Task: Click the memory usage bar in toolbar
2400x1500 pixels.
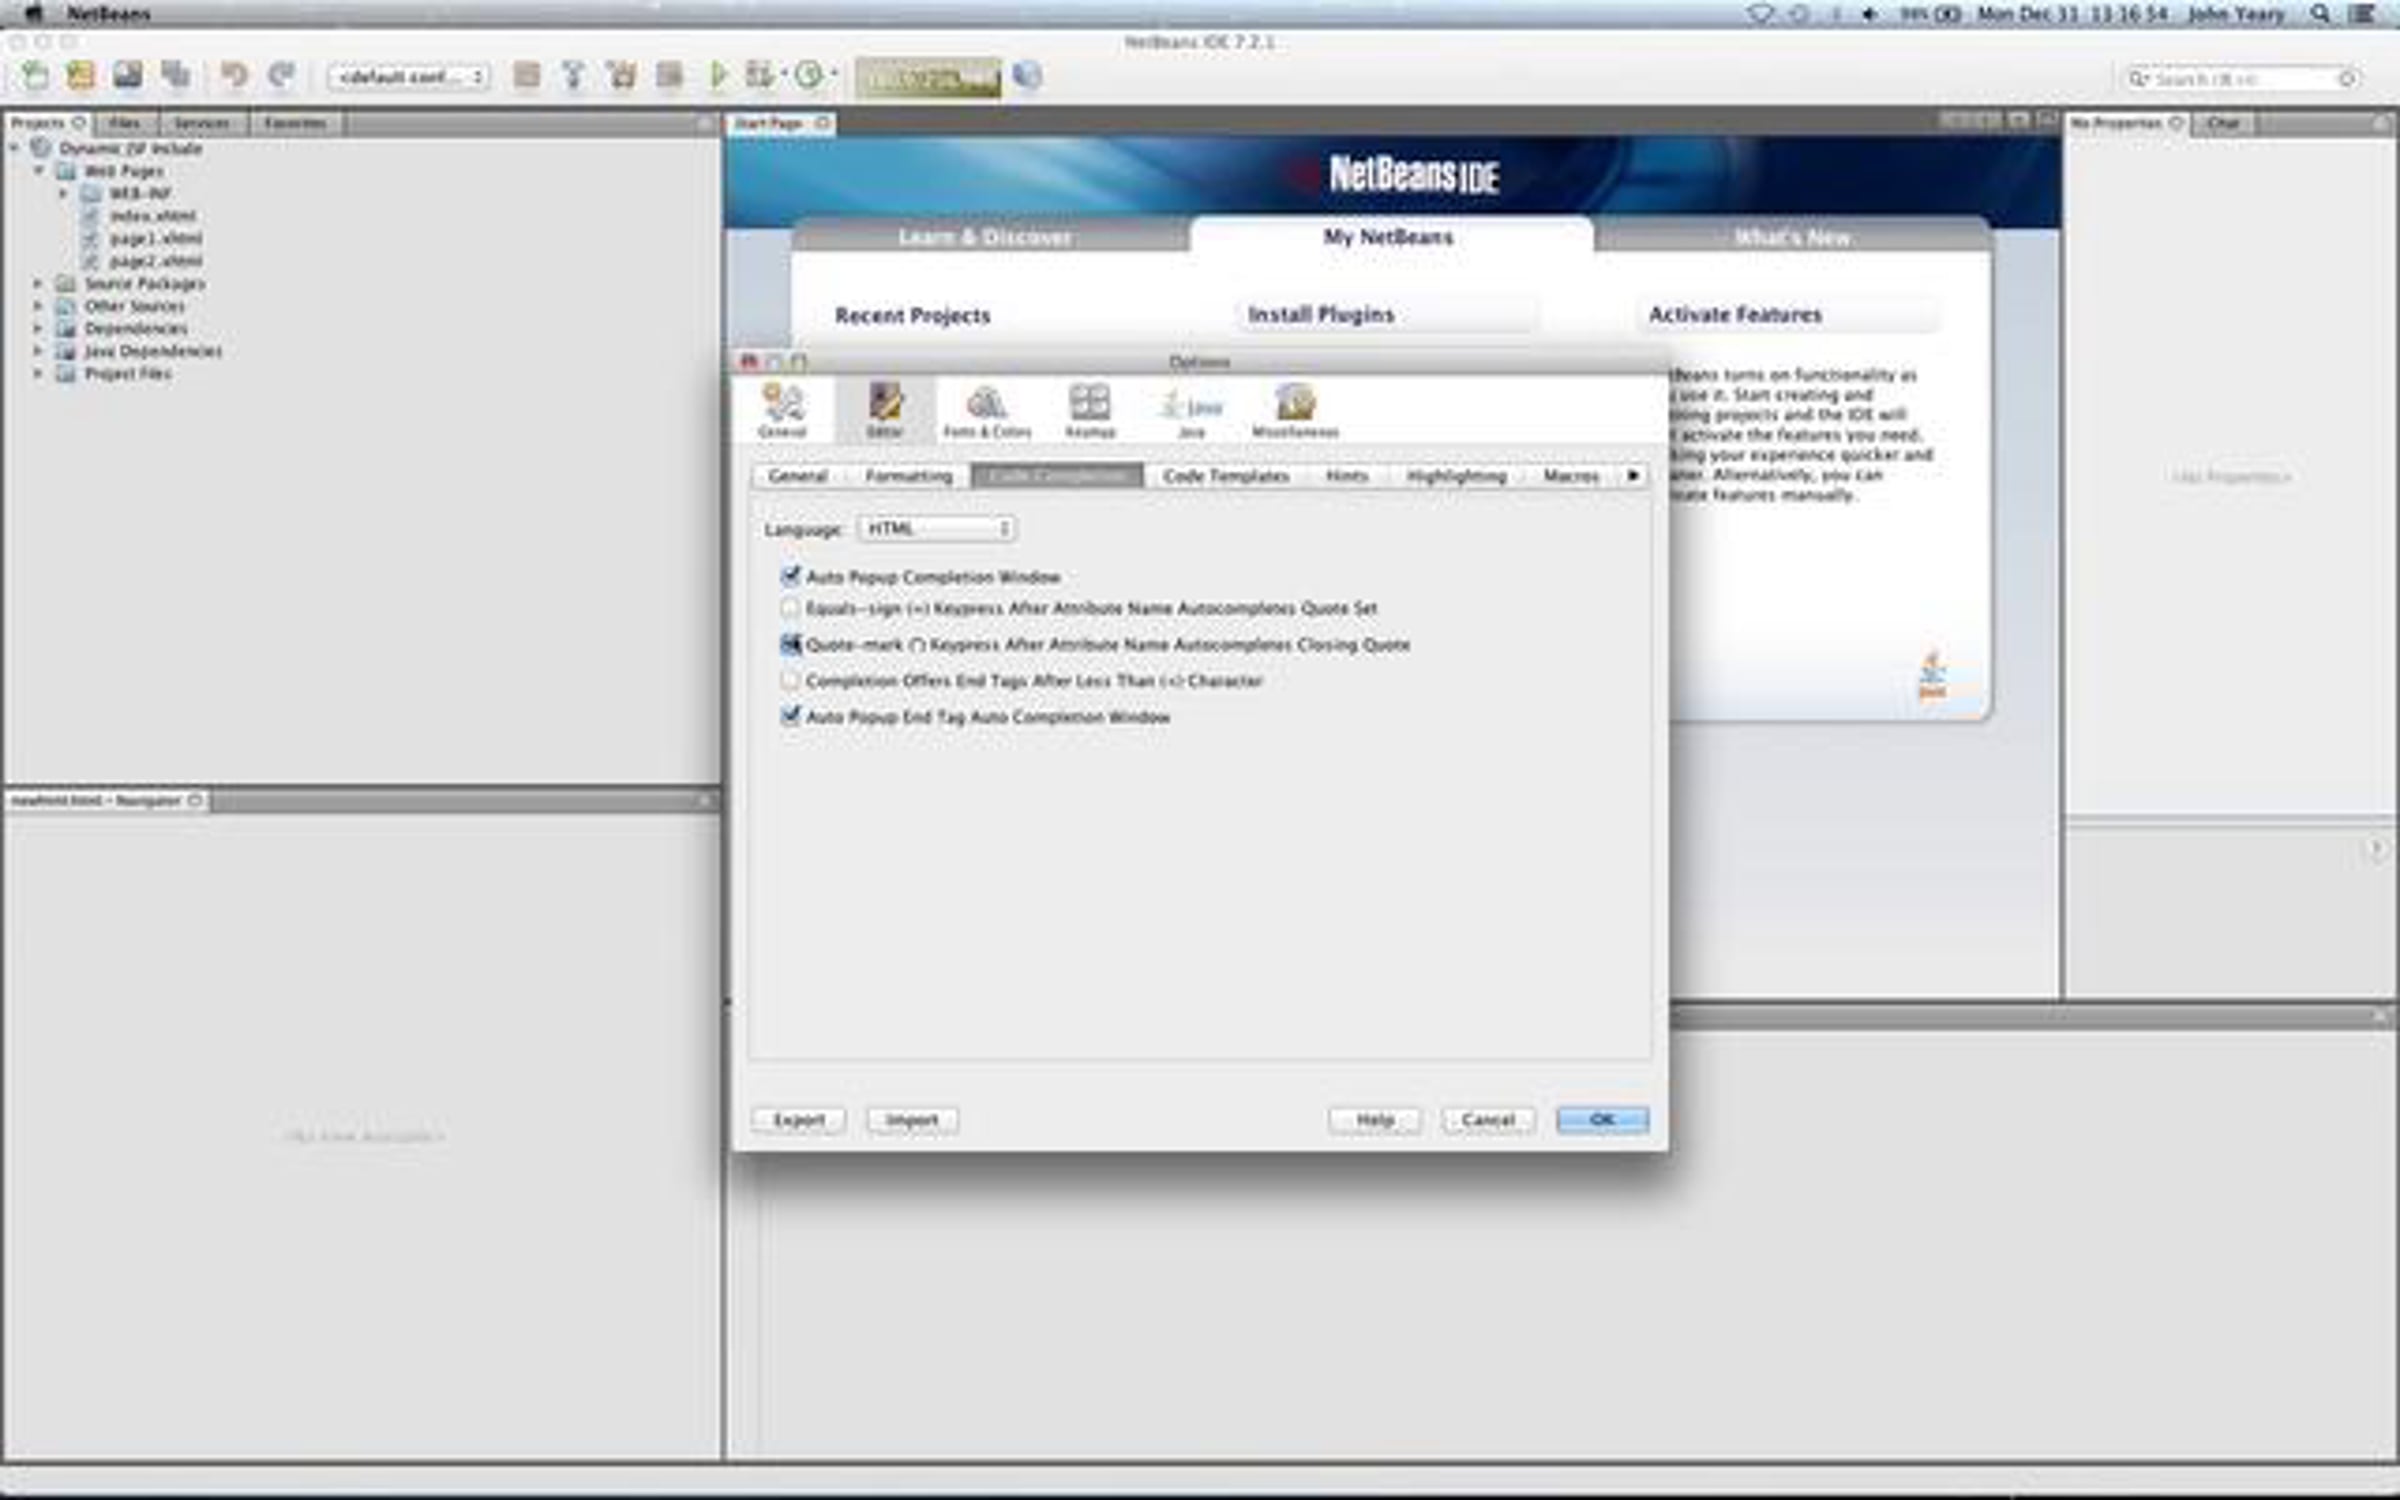Action: 928,77
